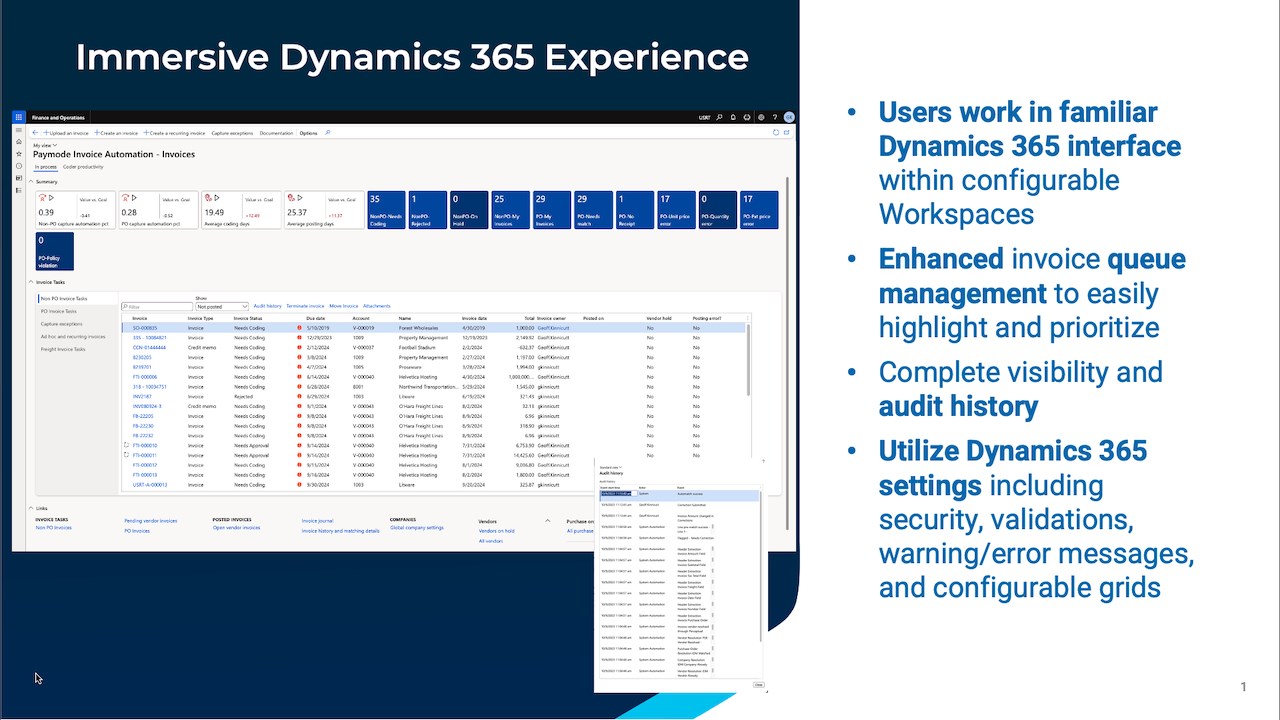The height and width of the screenshot is (720, 1280).
Task: Click Attachments above the grid
Action: coord(377,306)
